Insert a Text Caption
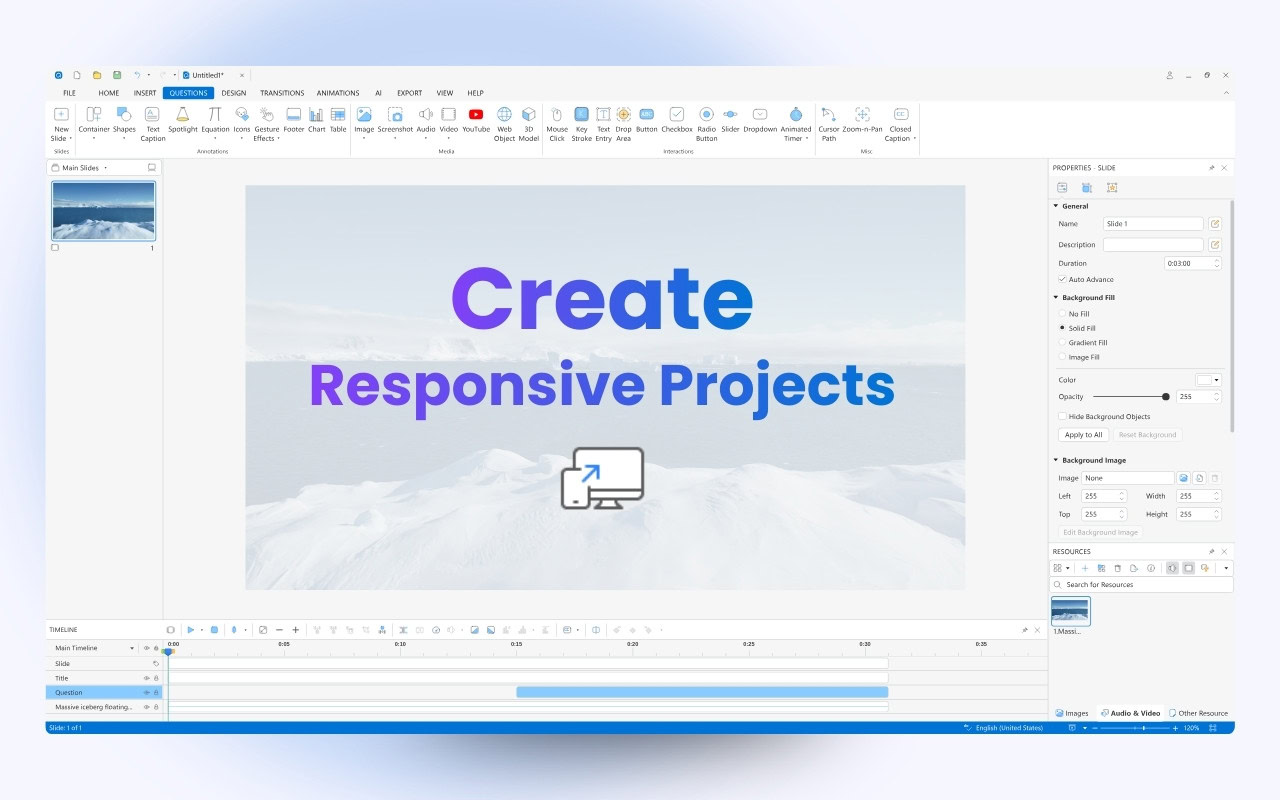 coord(152,125)
